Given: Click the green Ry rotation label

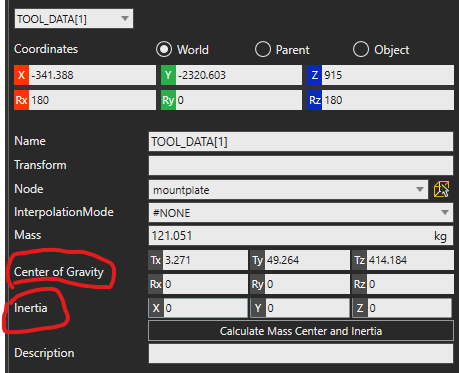Looking at the screenshot, I should click(168, 100).
